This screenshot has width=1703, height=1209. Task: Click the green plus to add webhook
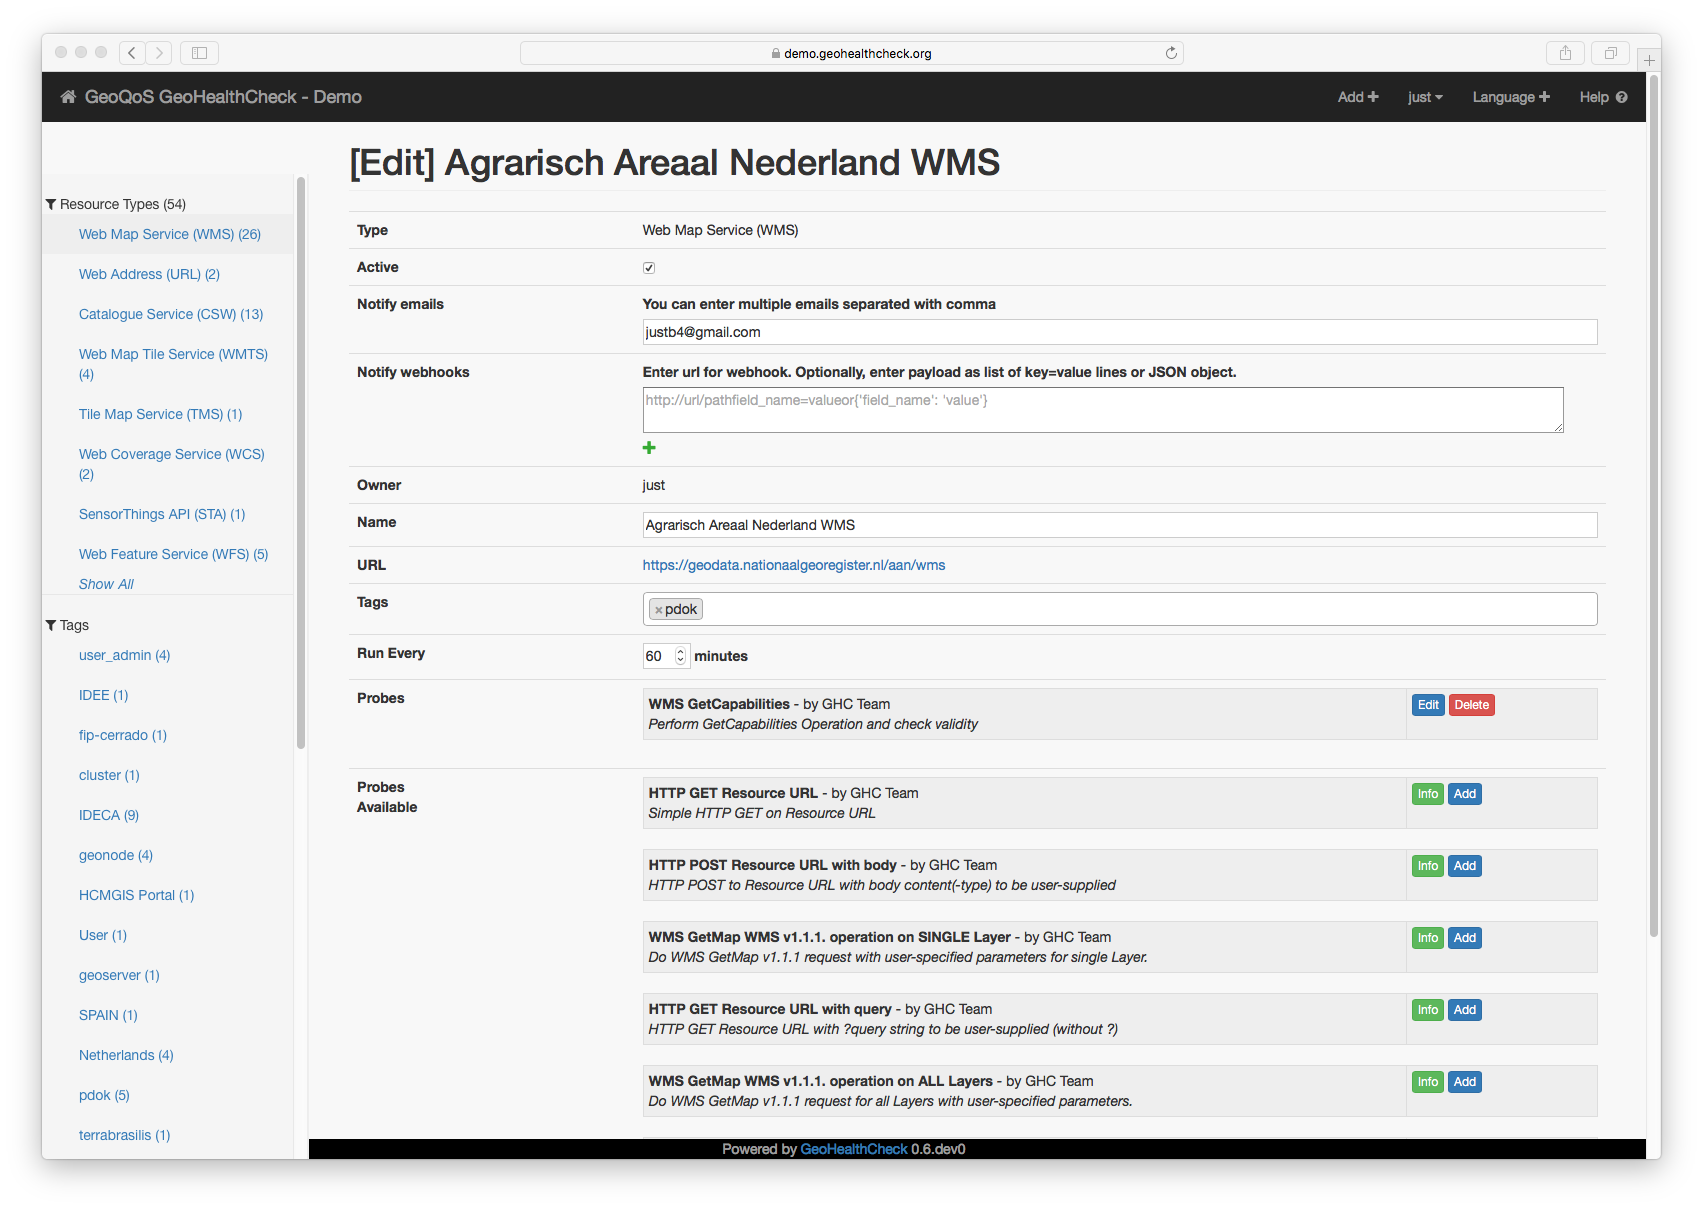649,448
